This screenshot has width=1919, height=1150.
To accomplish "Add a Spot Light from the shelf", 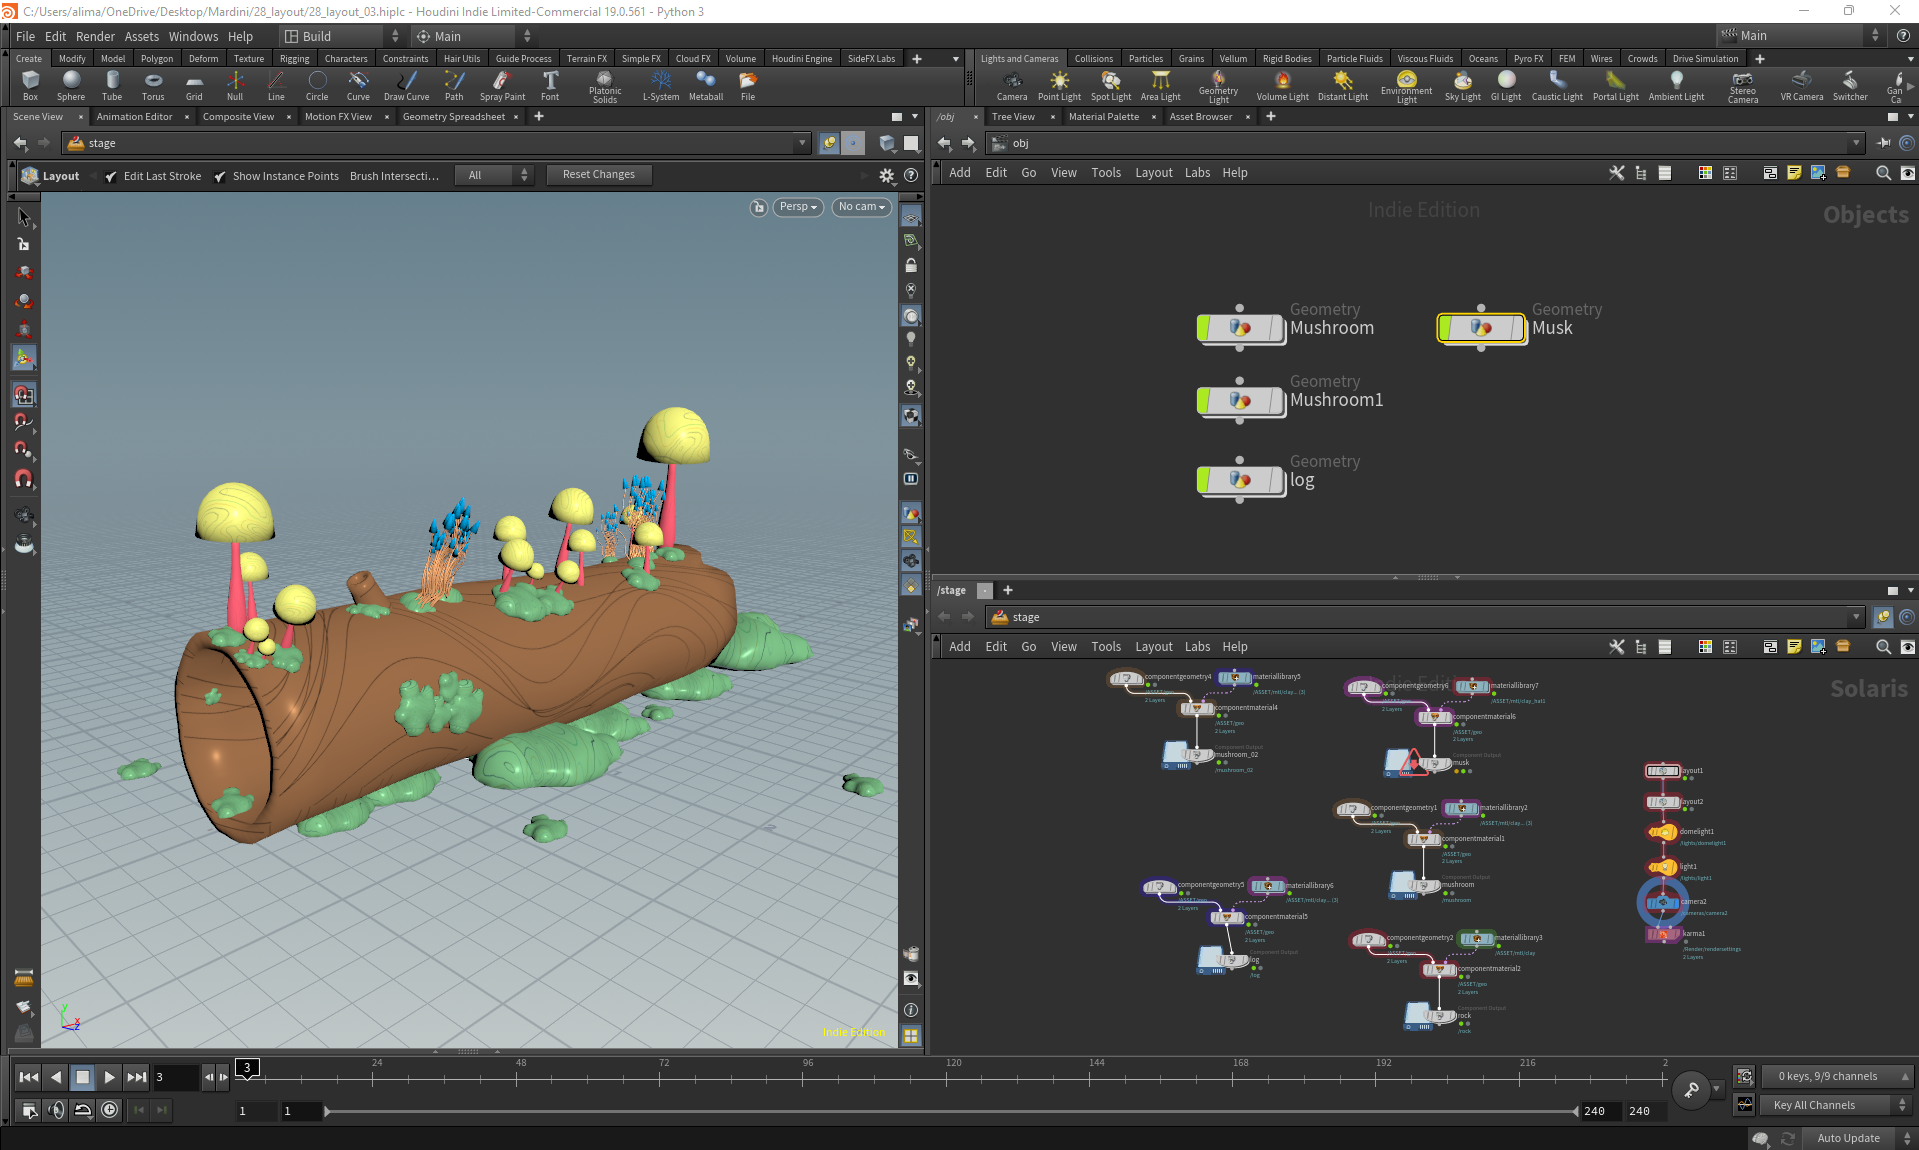I will (1111, 86).
